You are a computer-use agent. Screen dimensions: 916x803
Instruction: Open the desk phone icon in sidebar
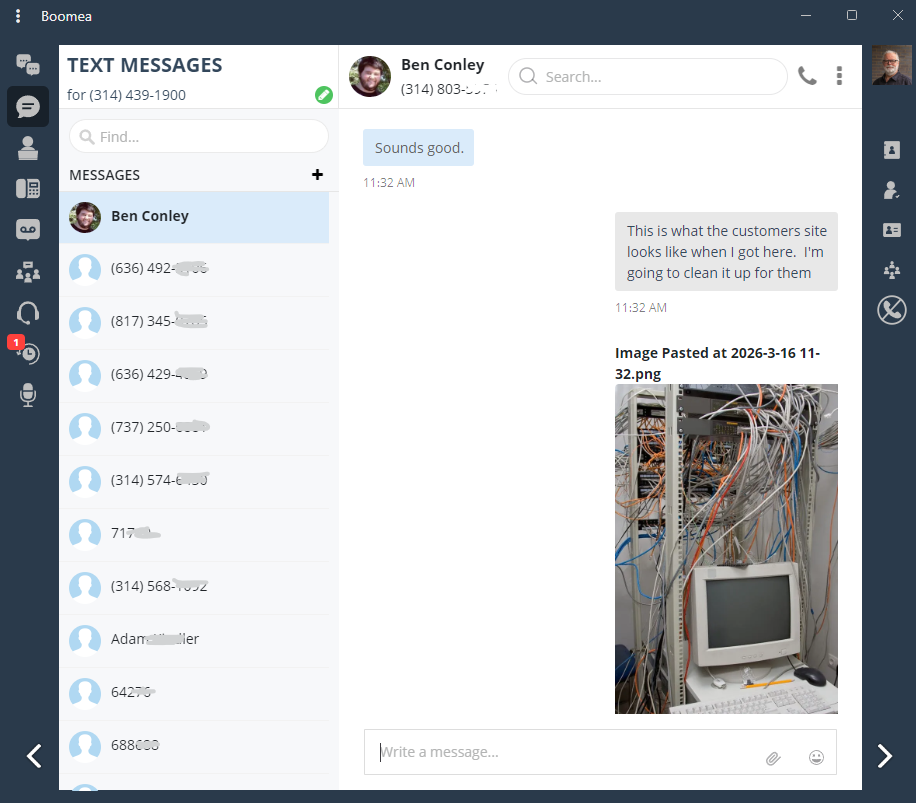(x=28, y=189)
